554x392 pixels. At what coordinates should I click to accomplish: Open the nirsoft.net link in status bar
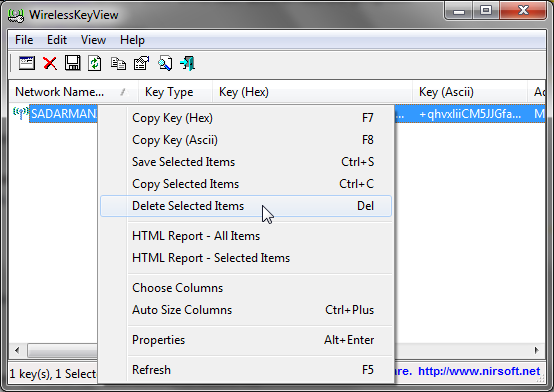[479, 371]
